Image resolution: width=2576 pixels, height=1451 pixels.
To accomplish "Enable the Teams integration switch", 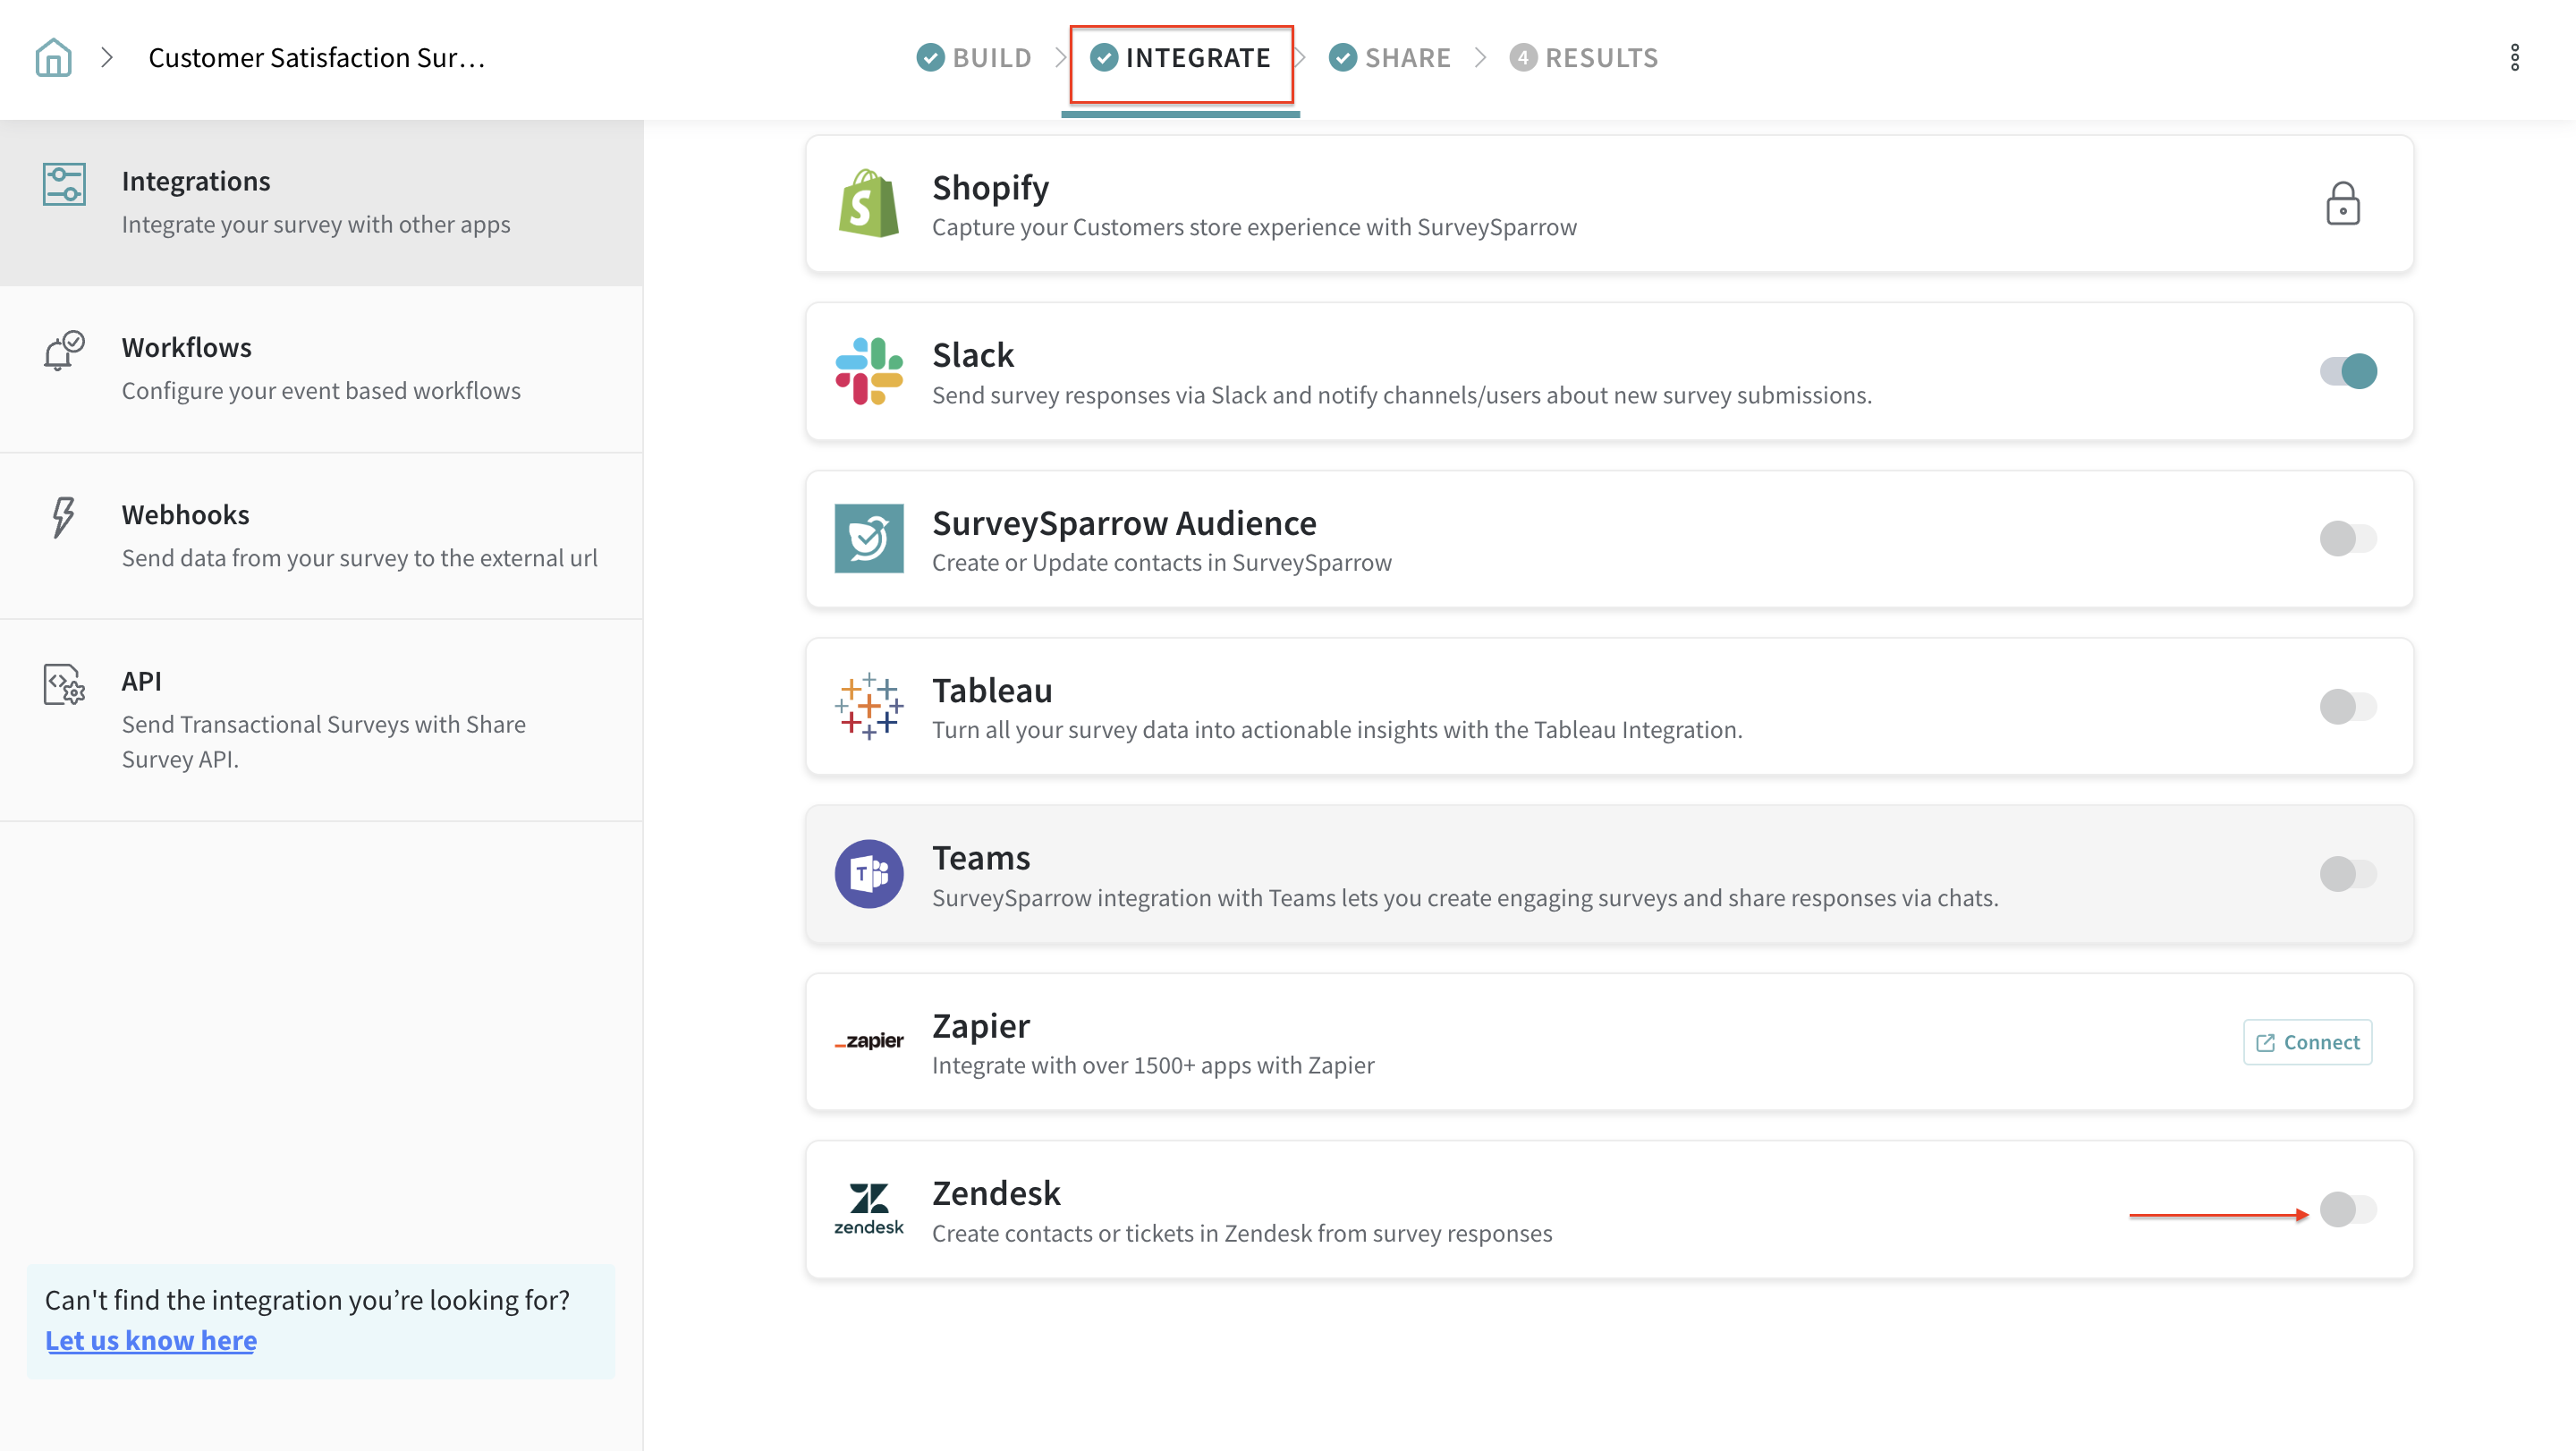I will (x=2348, y=874).
